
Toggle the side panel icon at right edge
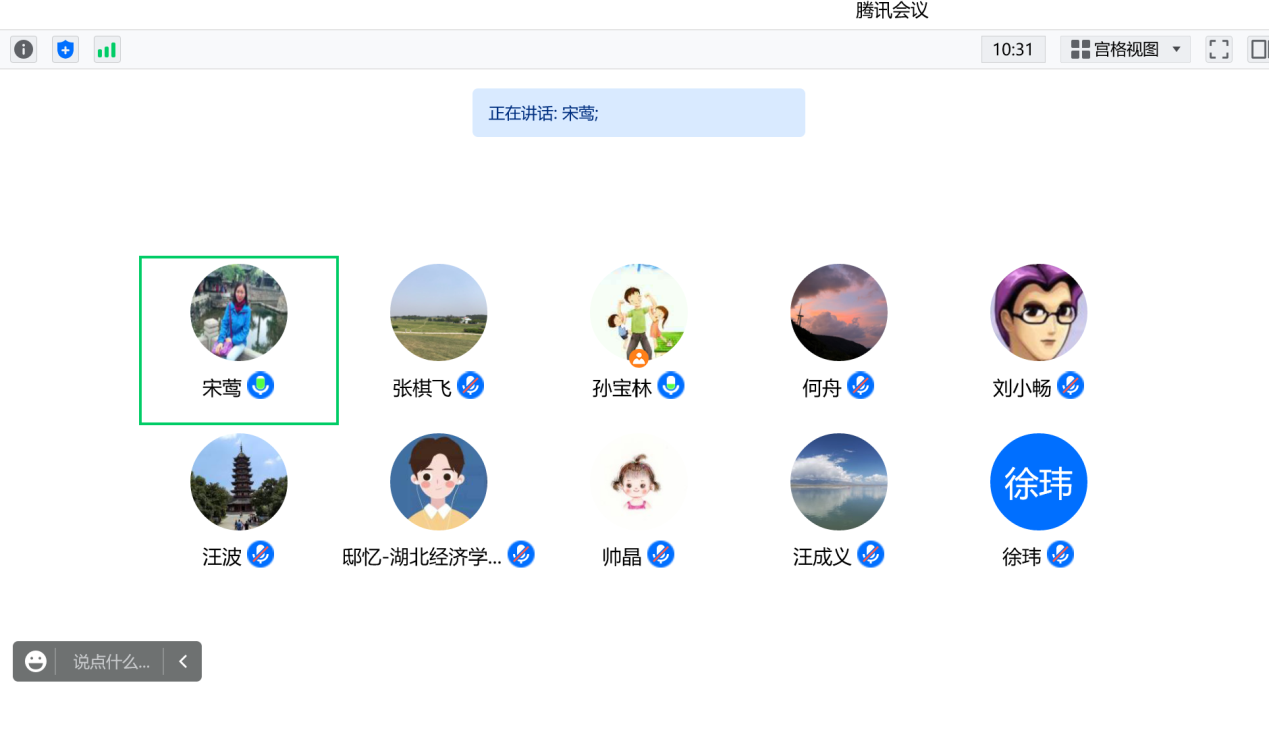(1259, 49)
